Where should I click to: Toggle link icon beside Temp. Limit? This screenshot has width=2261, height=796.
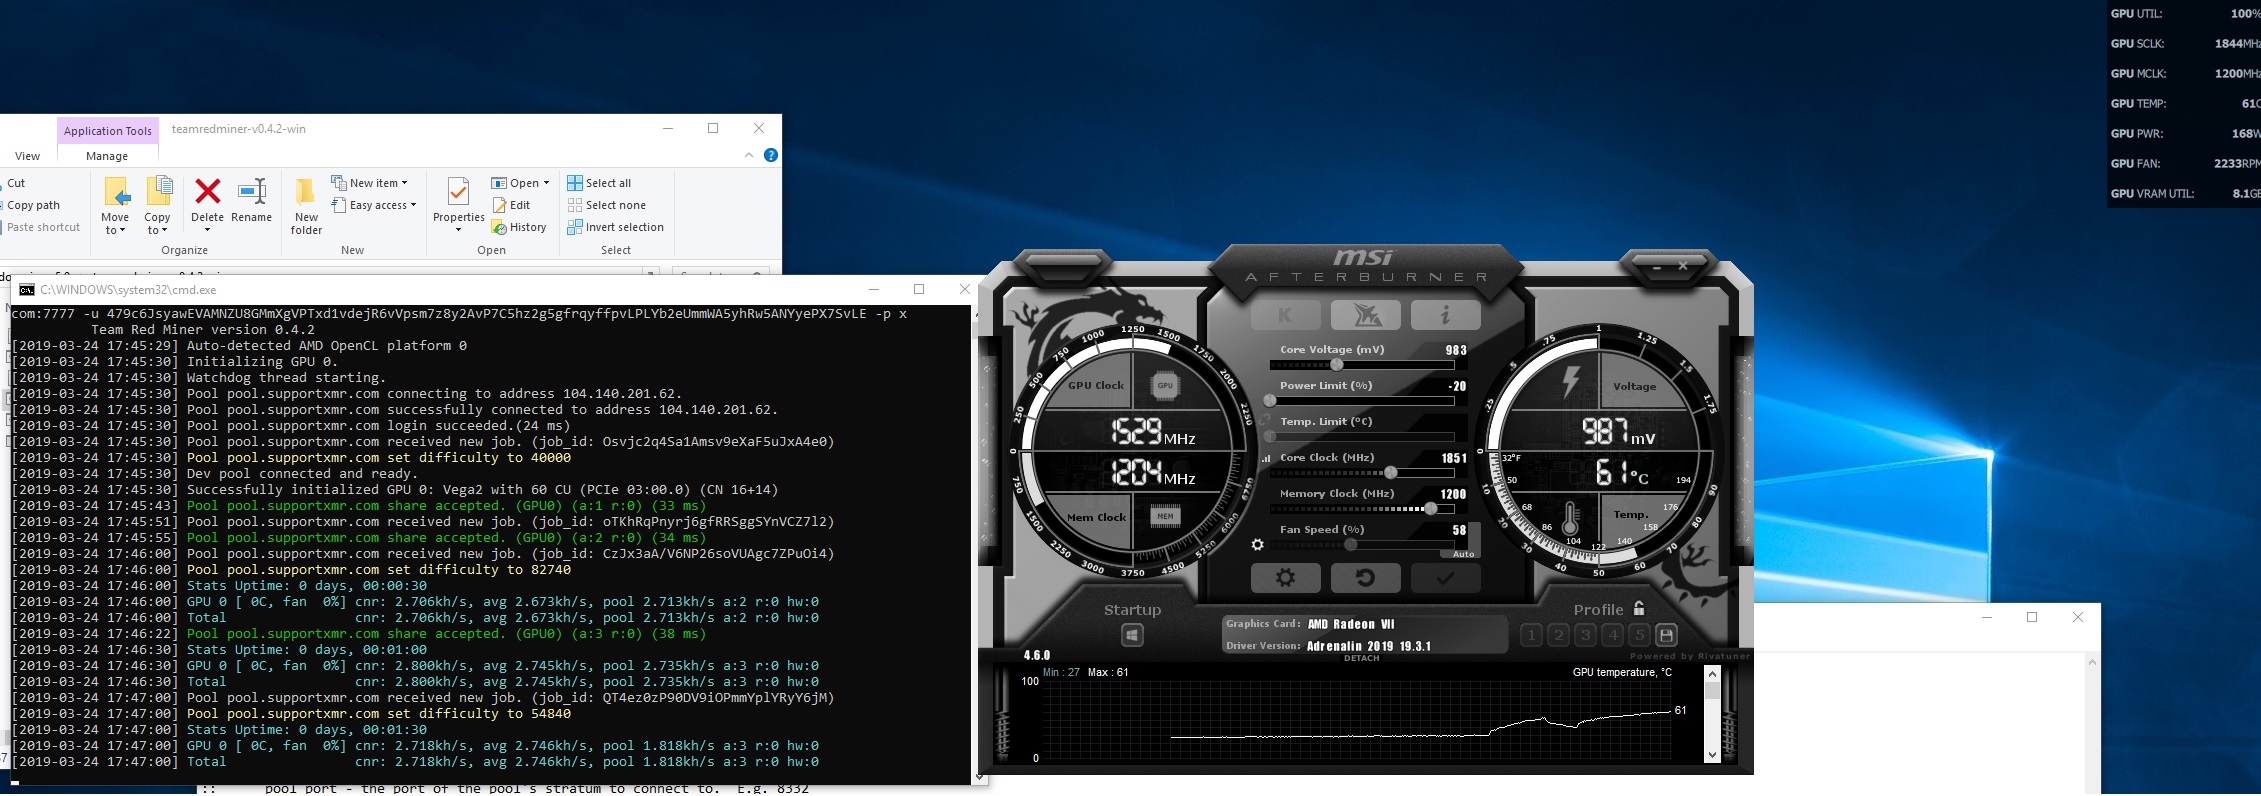coord(1265,421)
